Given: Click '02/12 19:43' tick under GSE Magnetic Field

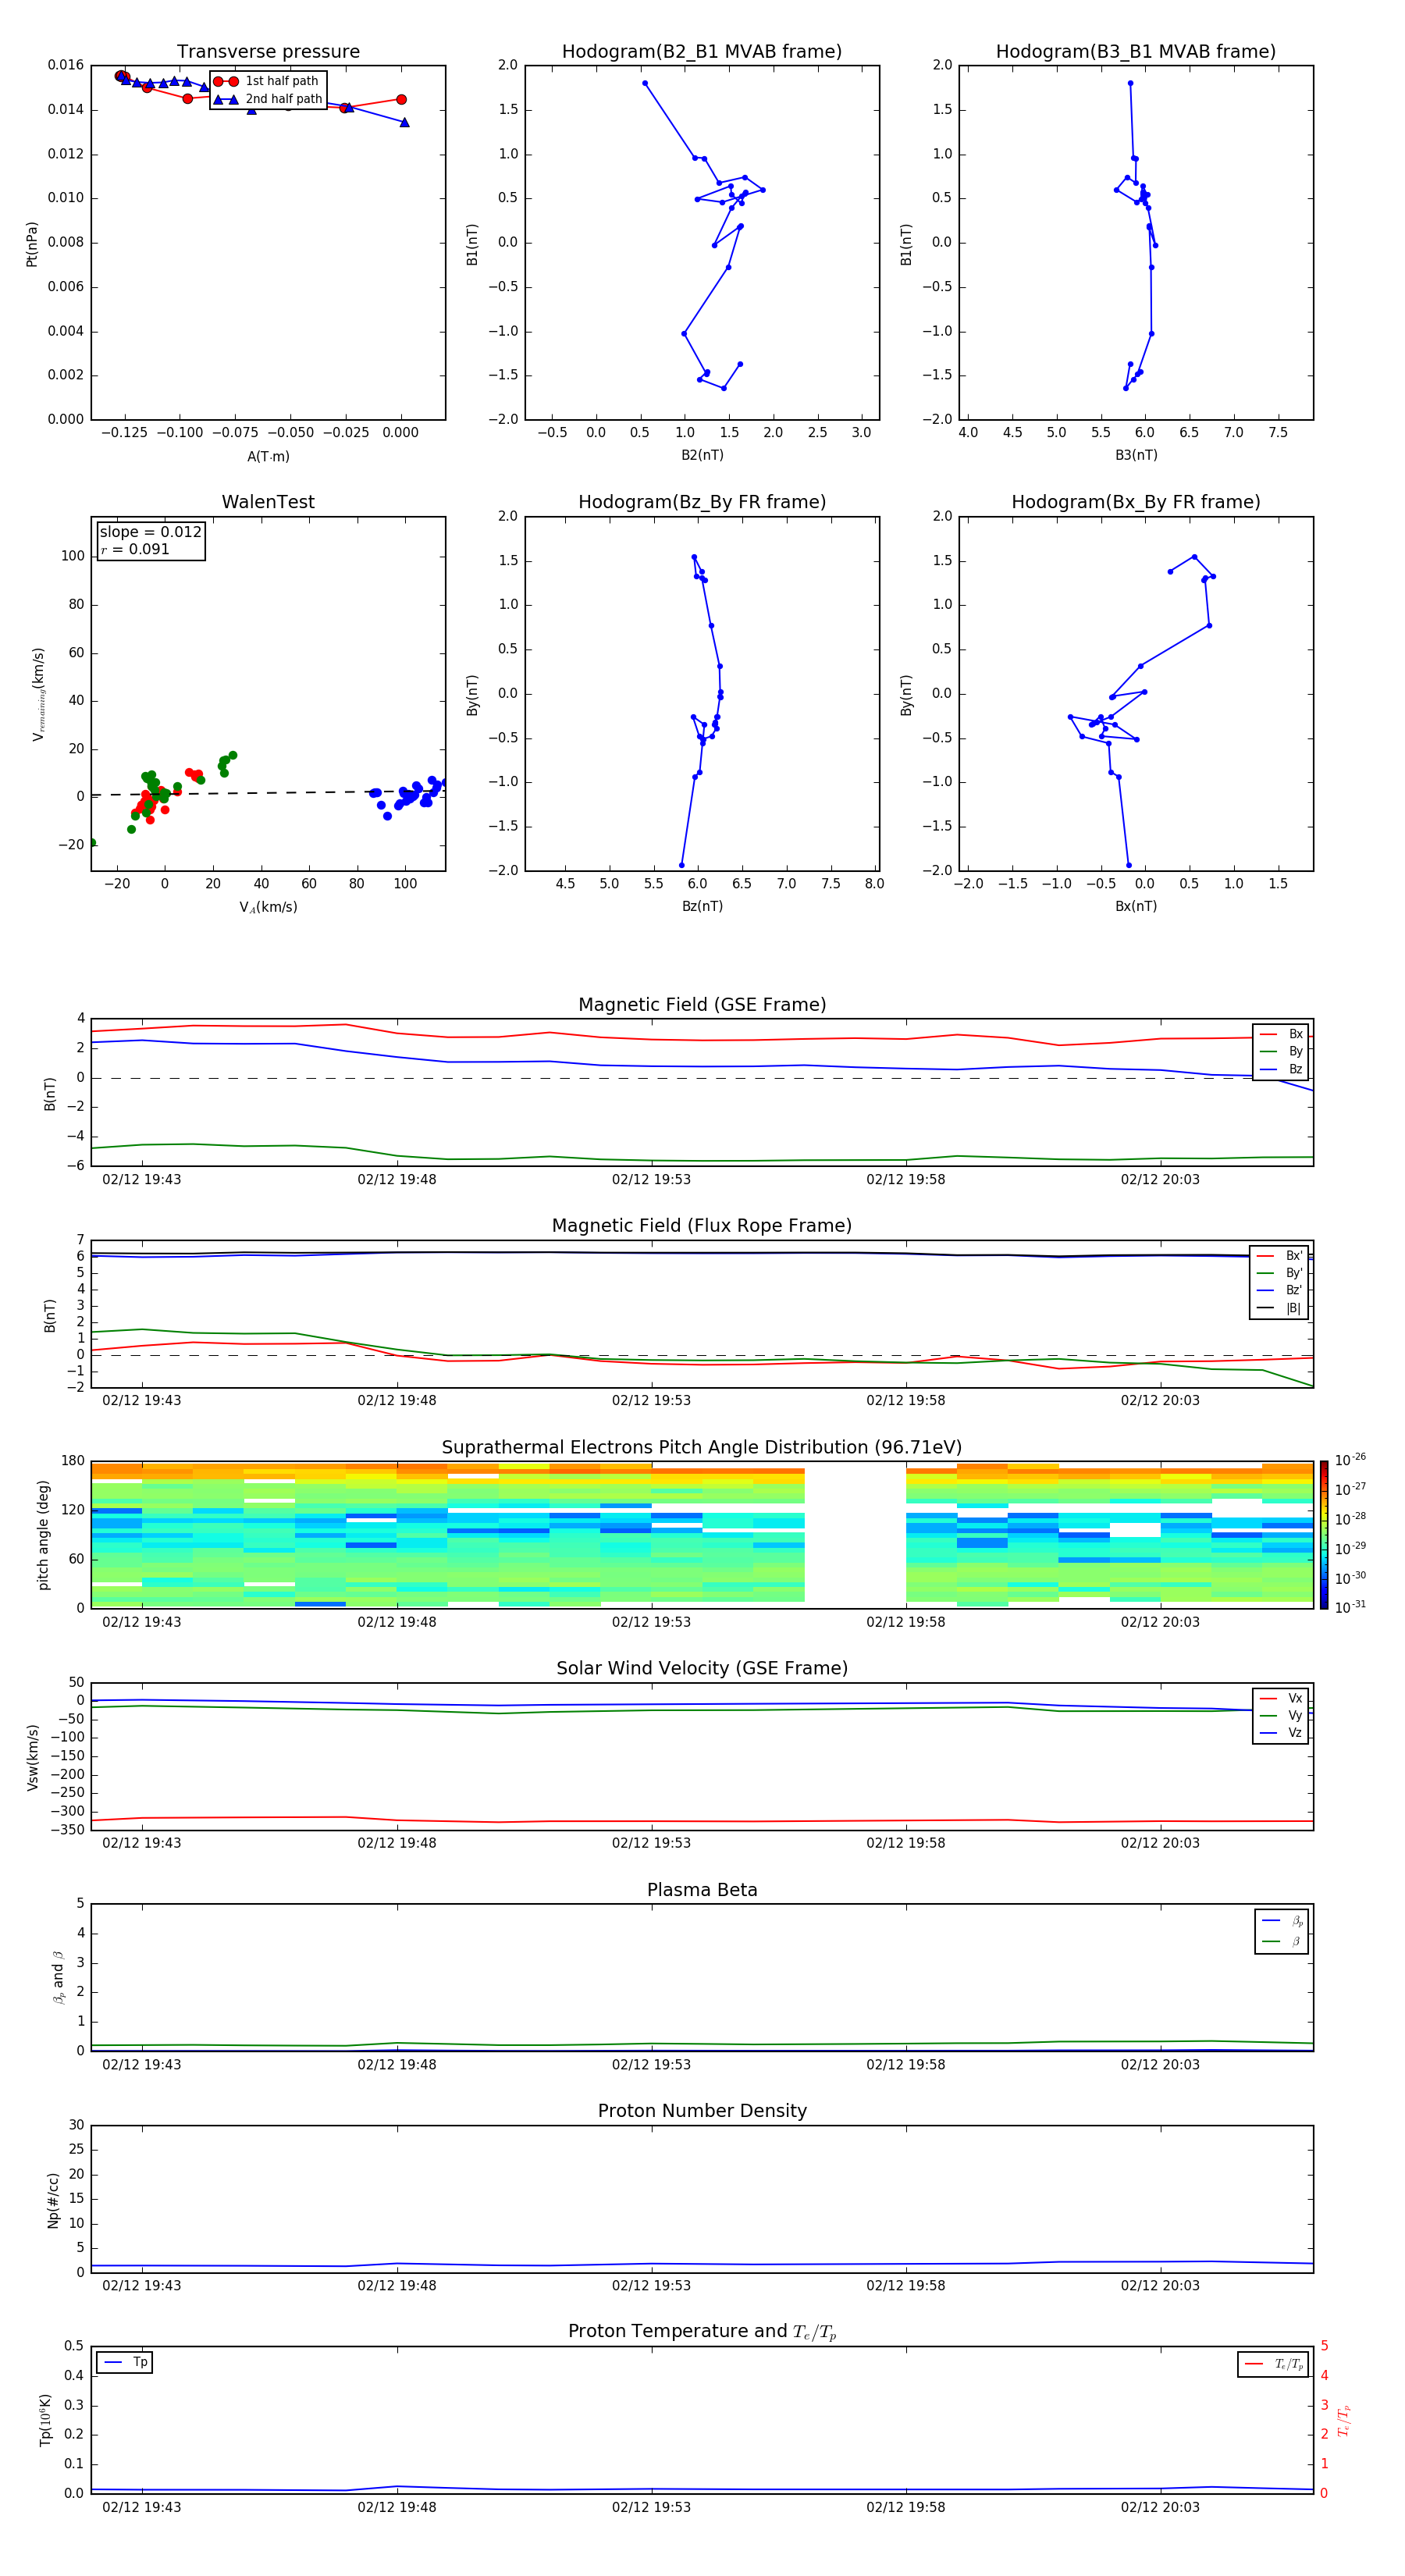Looking at the screenshot, I should point(142,1180).
